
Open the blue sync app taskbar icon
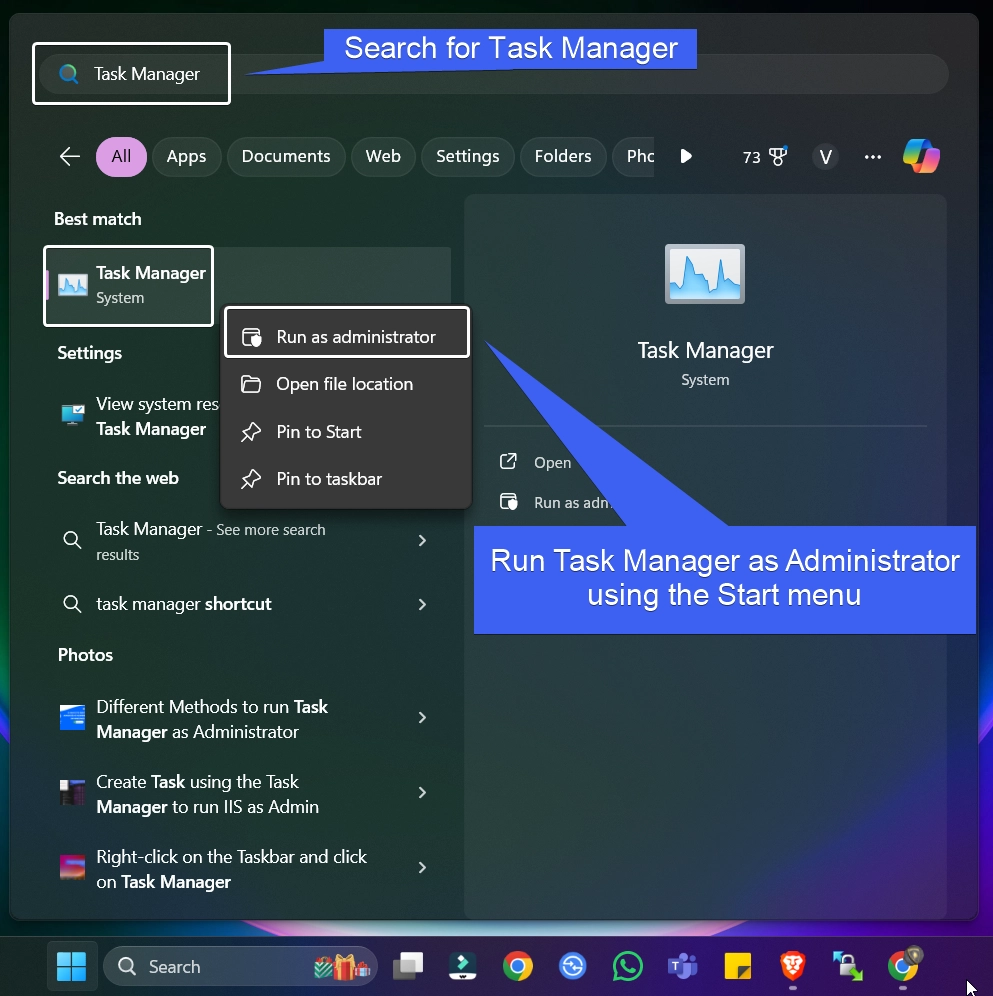[572, 967]
